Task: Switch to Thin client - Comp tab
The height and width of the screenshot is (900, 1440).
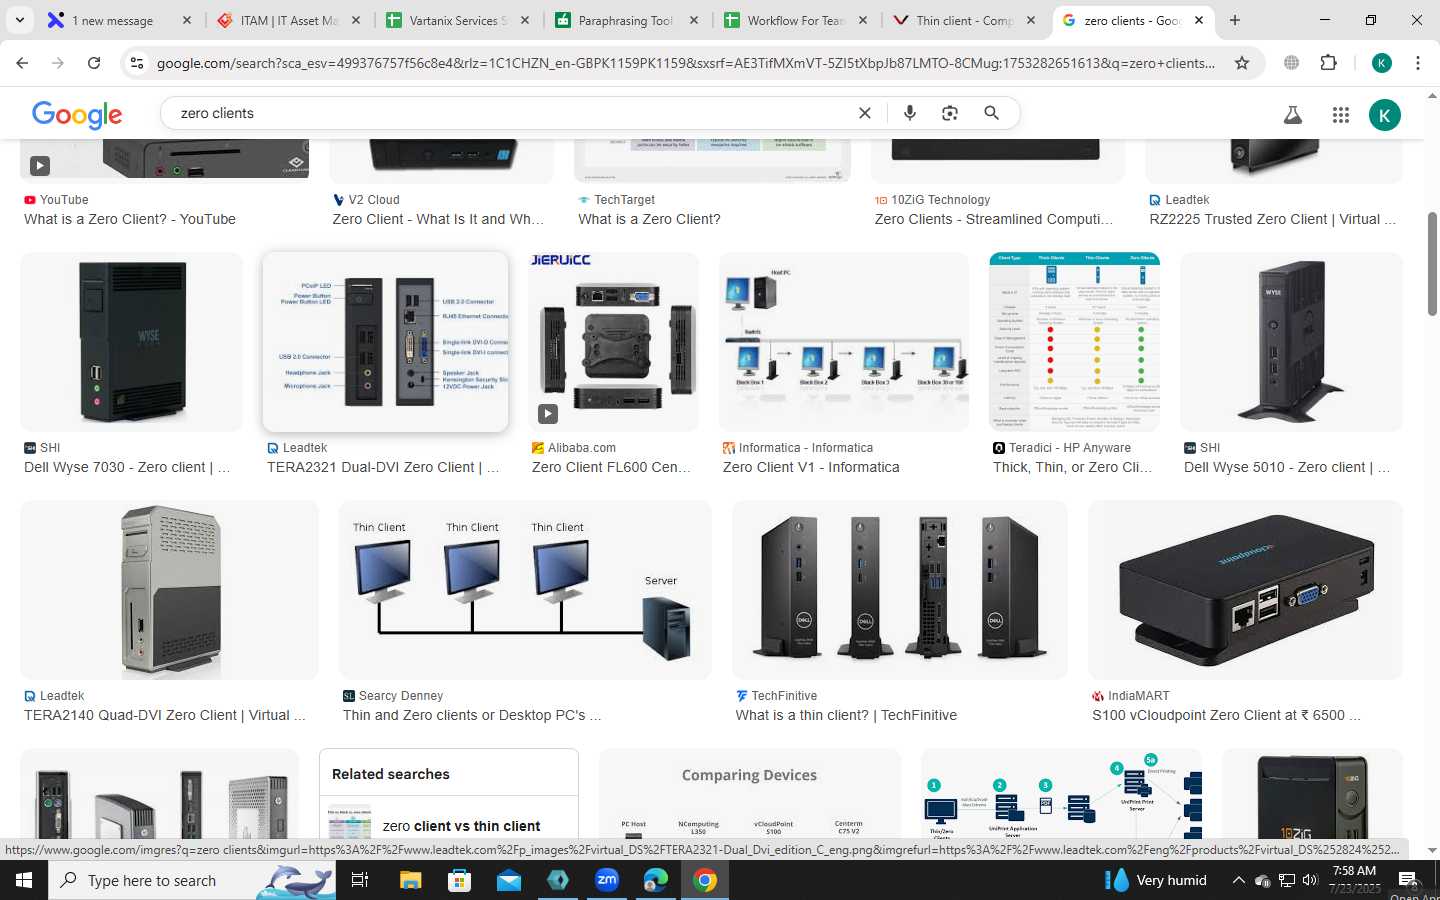Action: [964, 20]
